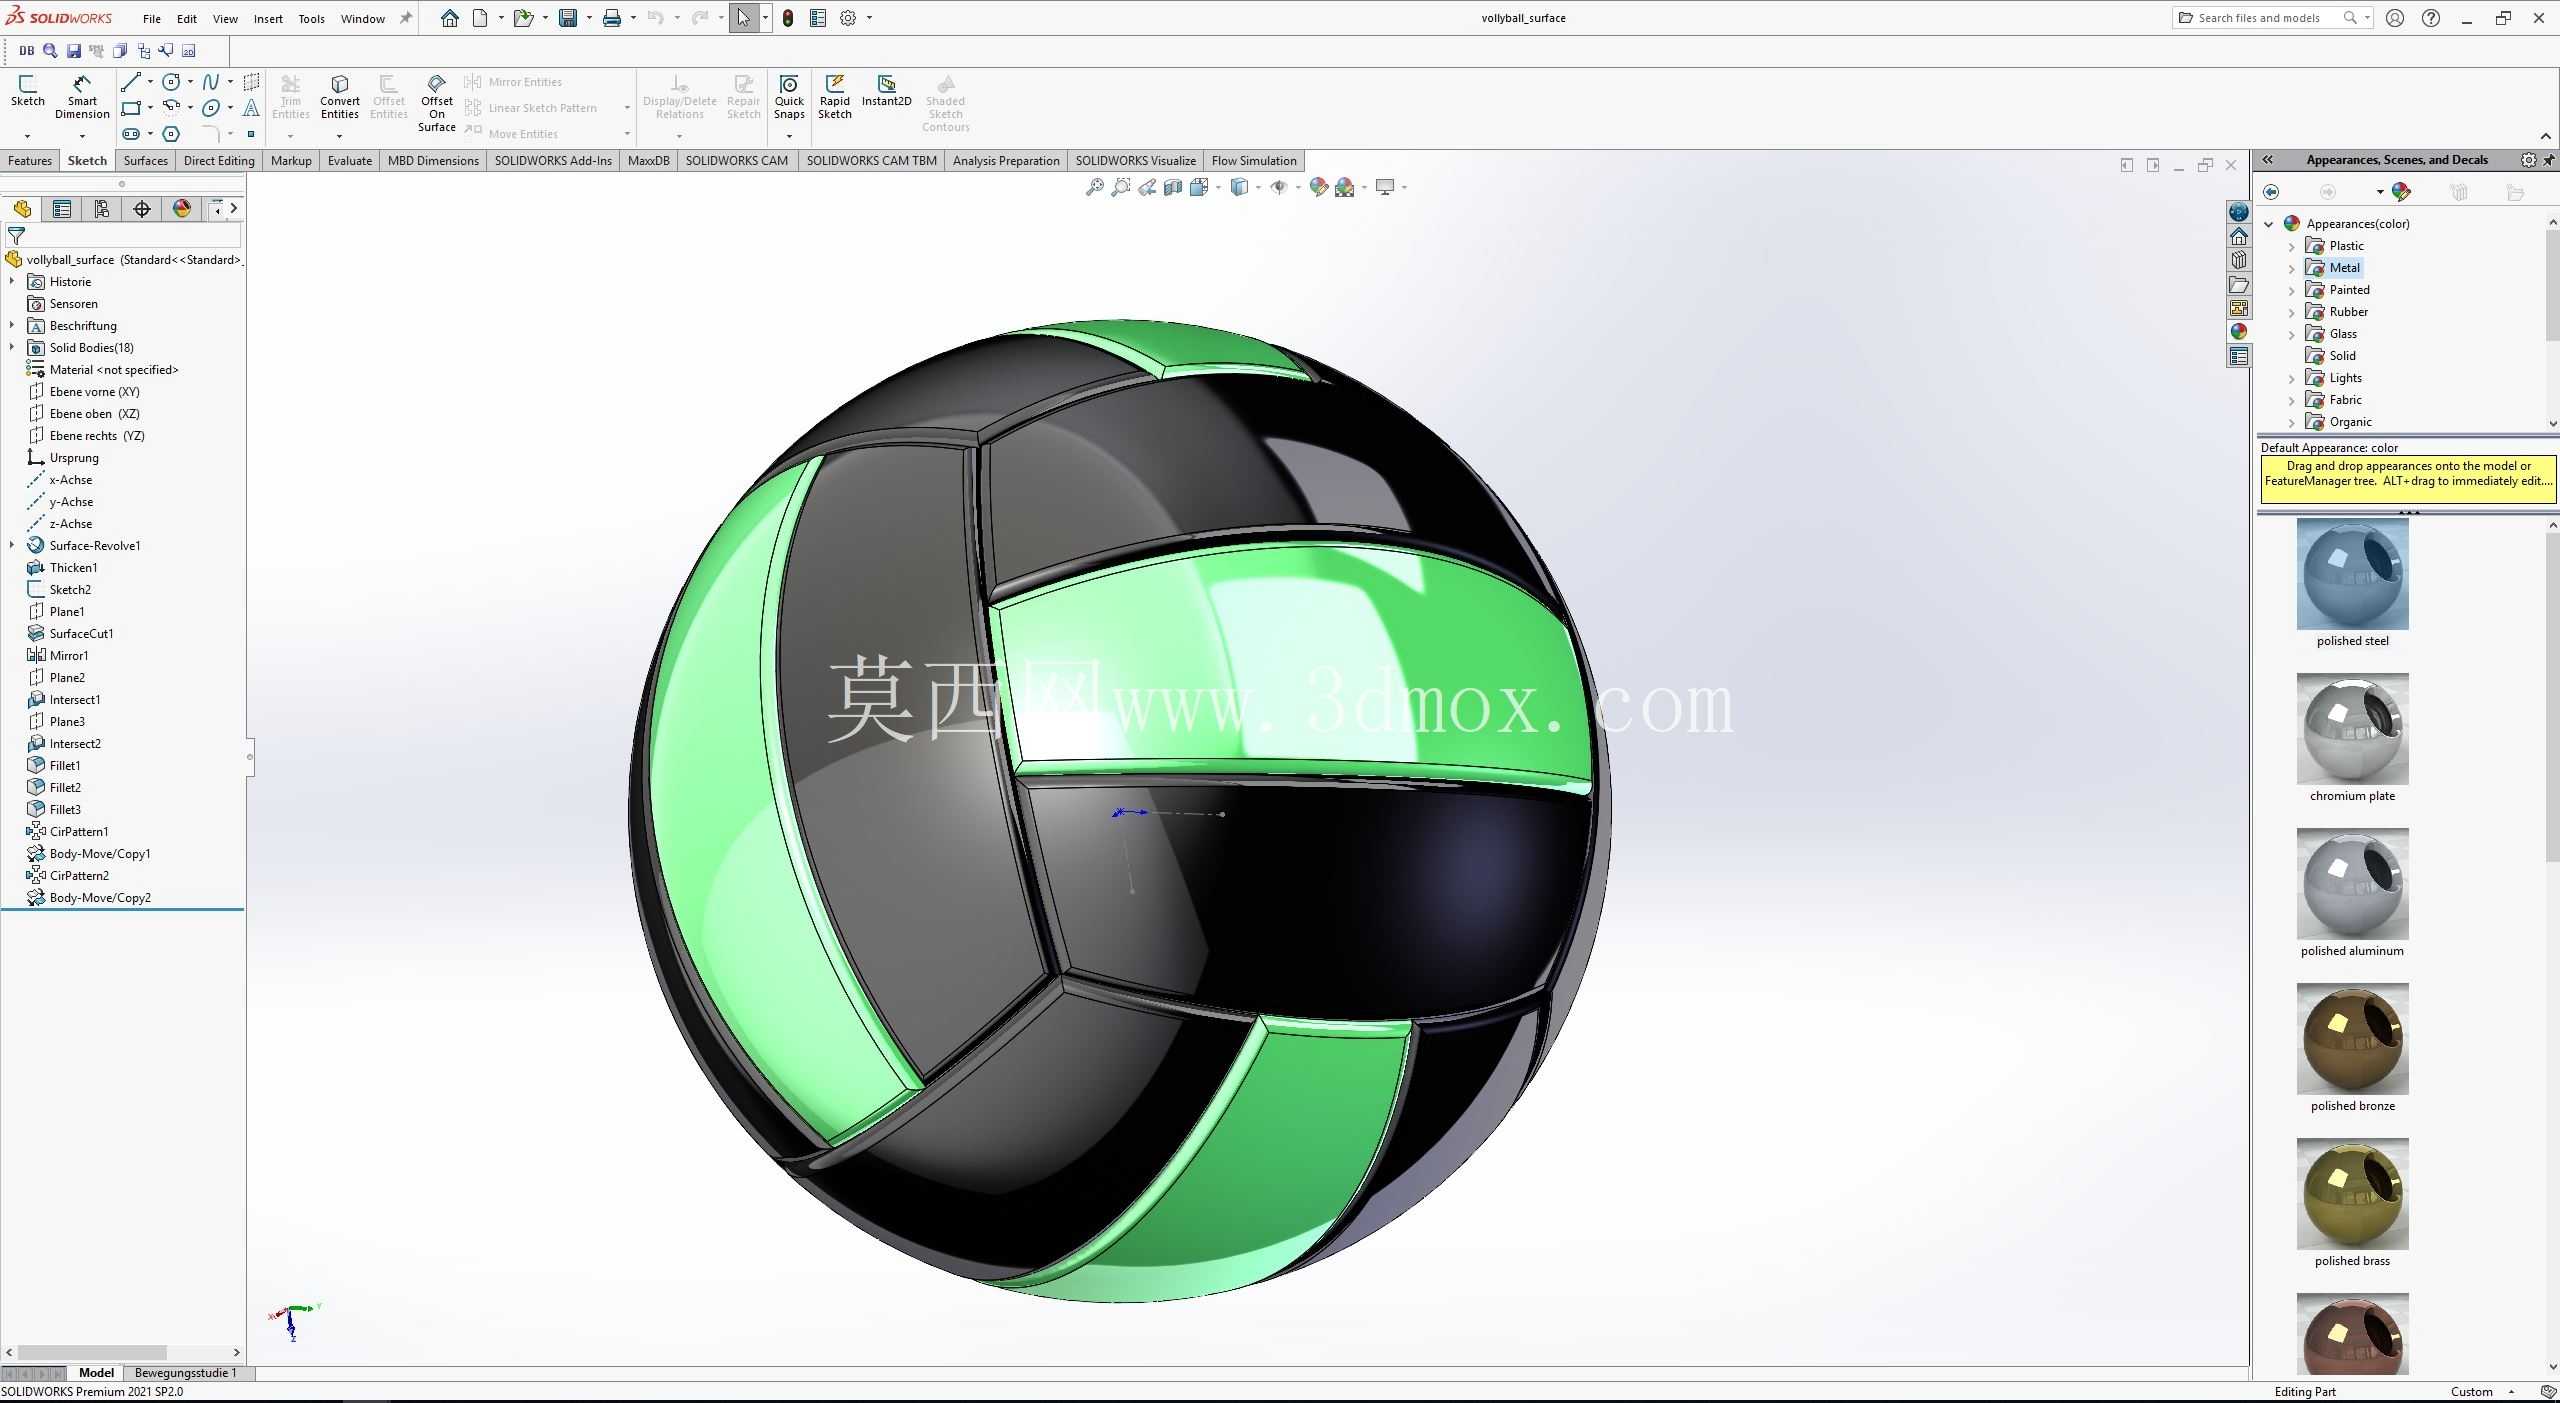Click the Zoom to Fit icon
The height and width of the screenshot is (1403, 2560).
(x=1094, y=187)
